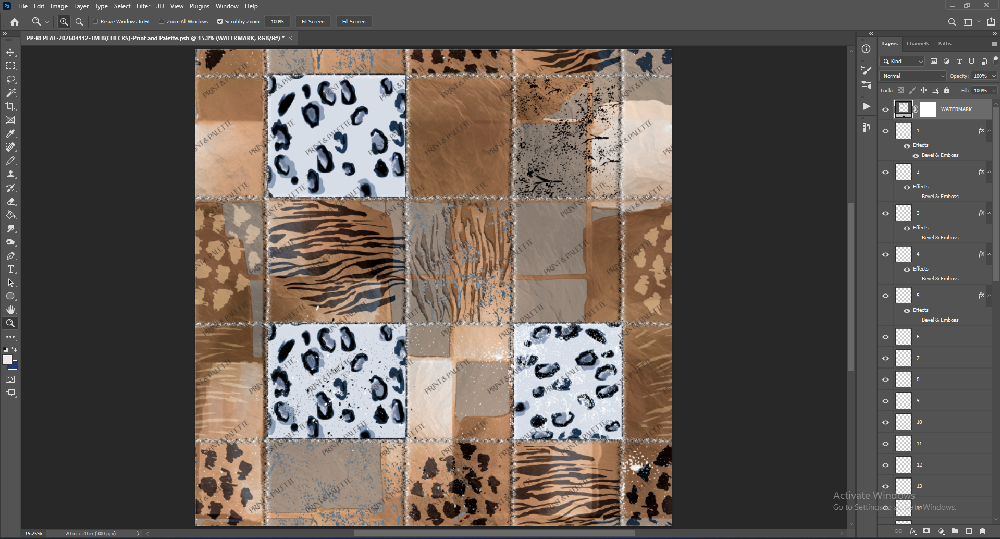The image size is (1000, 539).
Task: Click the Fill Screen button
Action: (353, 22)
